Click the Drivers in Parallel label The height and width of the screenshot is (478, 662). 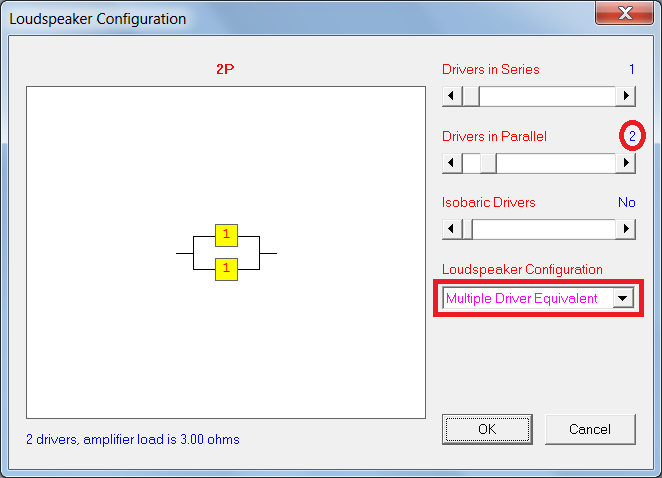[x=494, y=136]
